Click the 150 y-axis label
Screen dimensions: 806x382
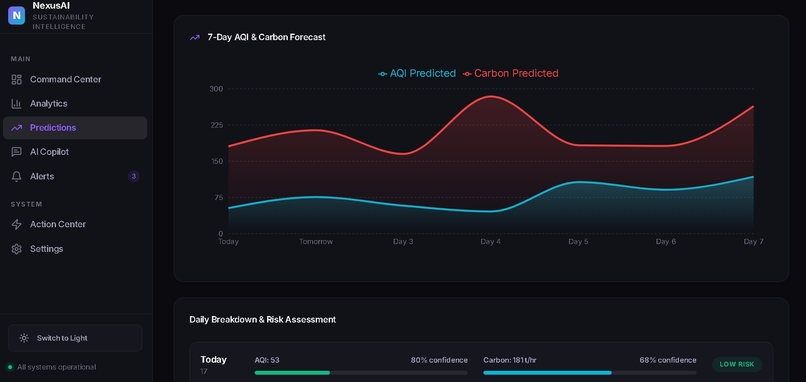216,161
